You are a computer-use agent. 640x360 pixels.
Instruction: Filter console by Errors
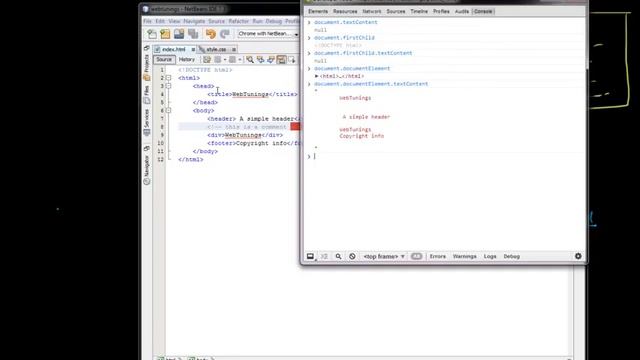438,256
